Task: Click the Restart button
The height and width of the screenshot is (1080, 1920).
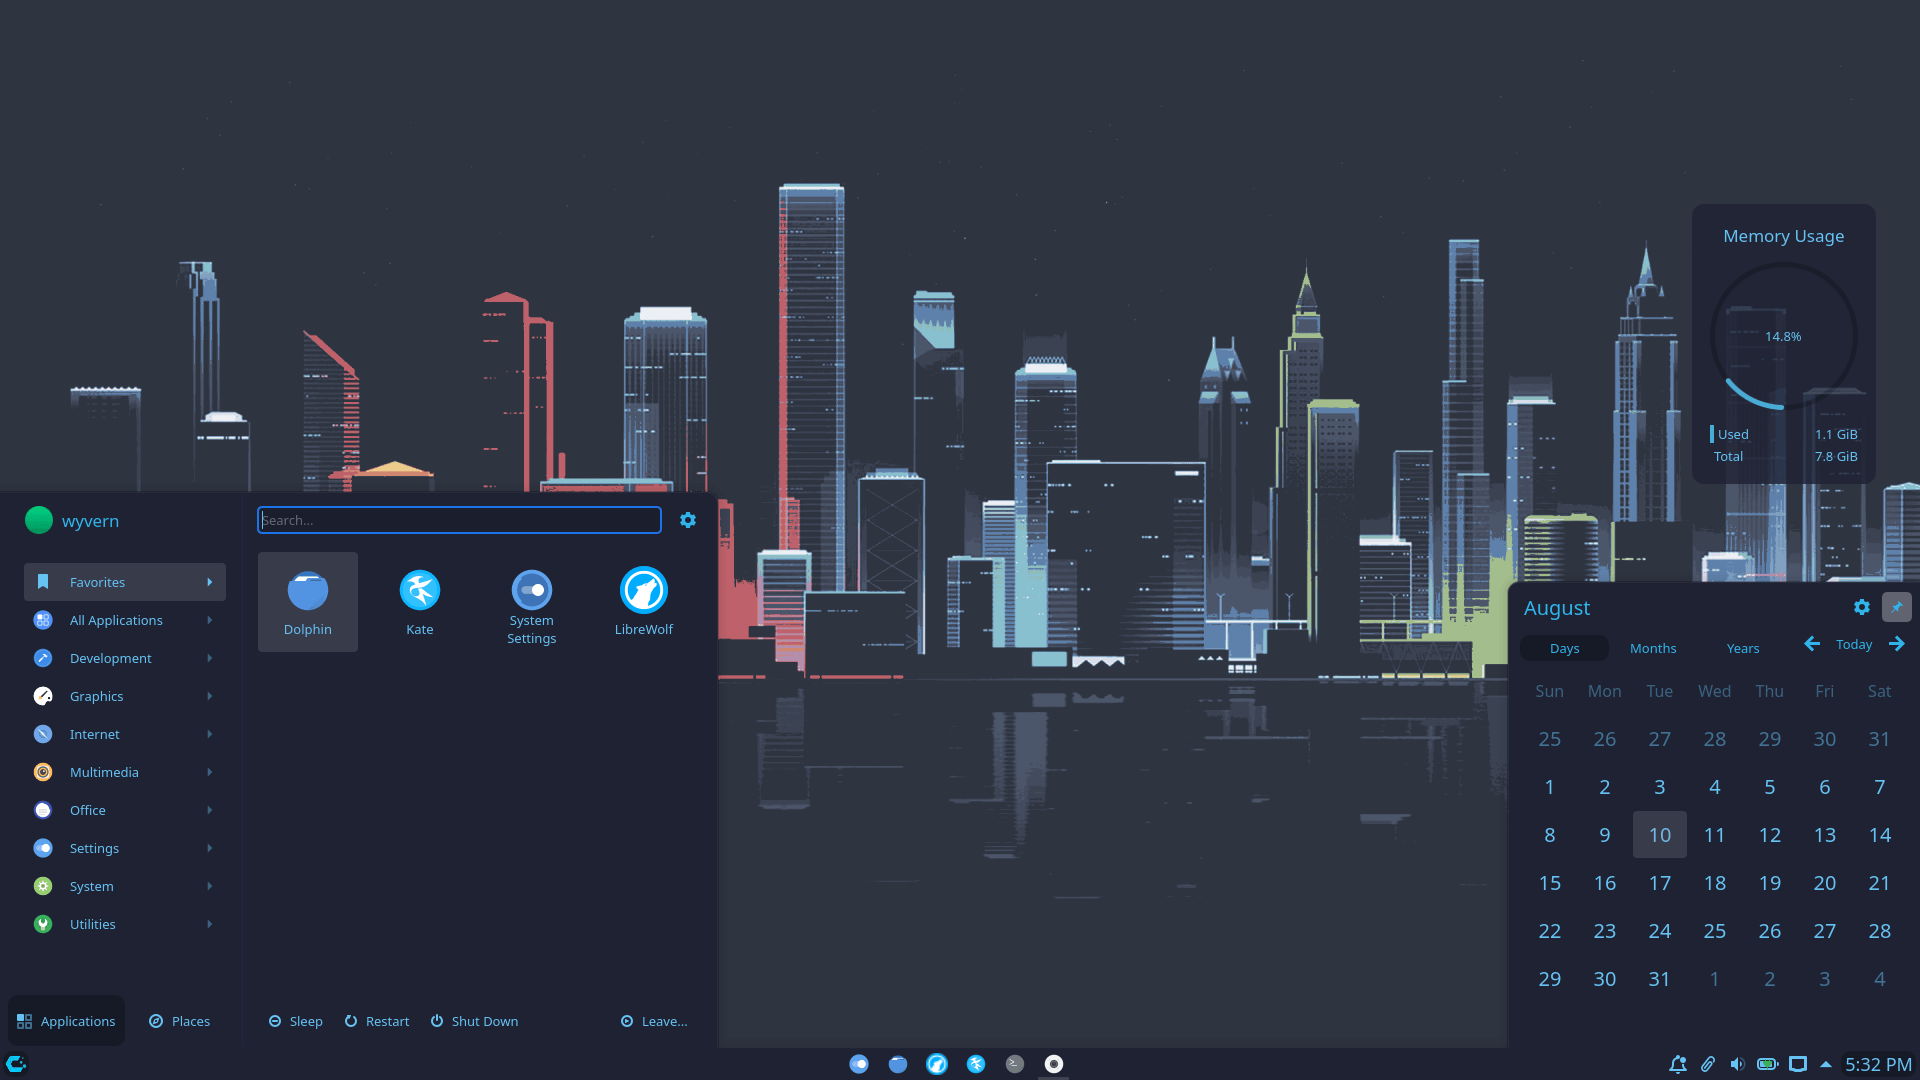Action: [377, 1021]
